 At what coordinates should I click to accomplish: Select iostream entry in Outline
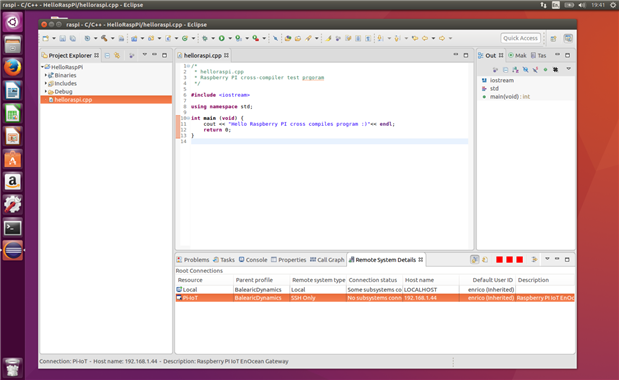(502, 80)
